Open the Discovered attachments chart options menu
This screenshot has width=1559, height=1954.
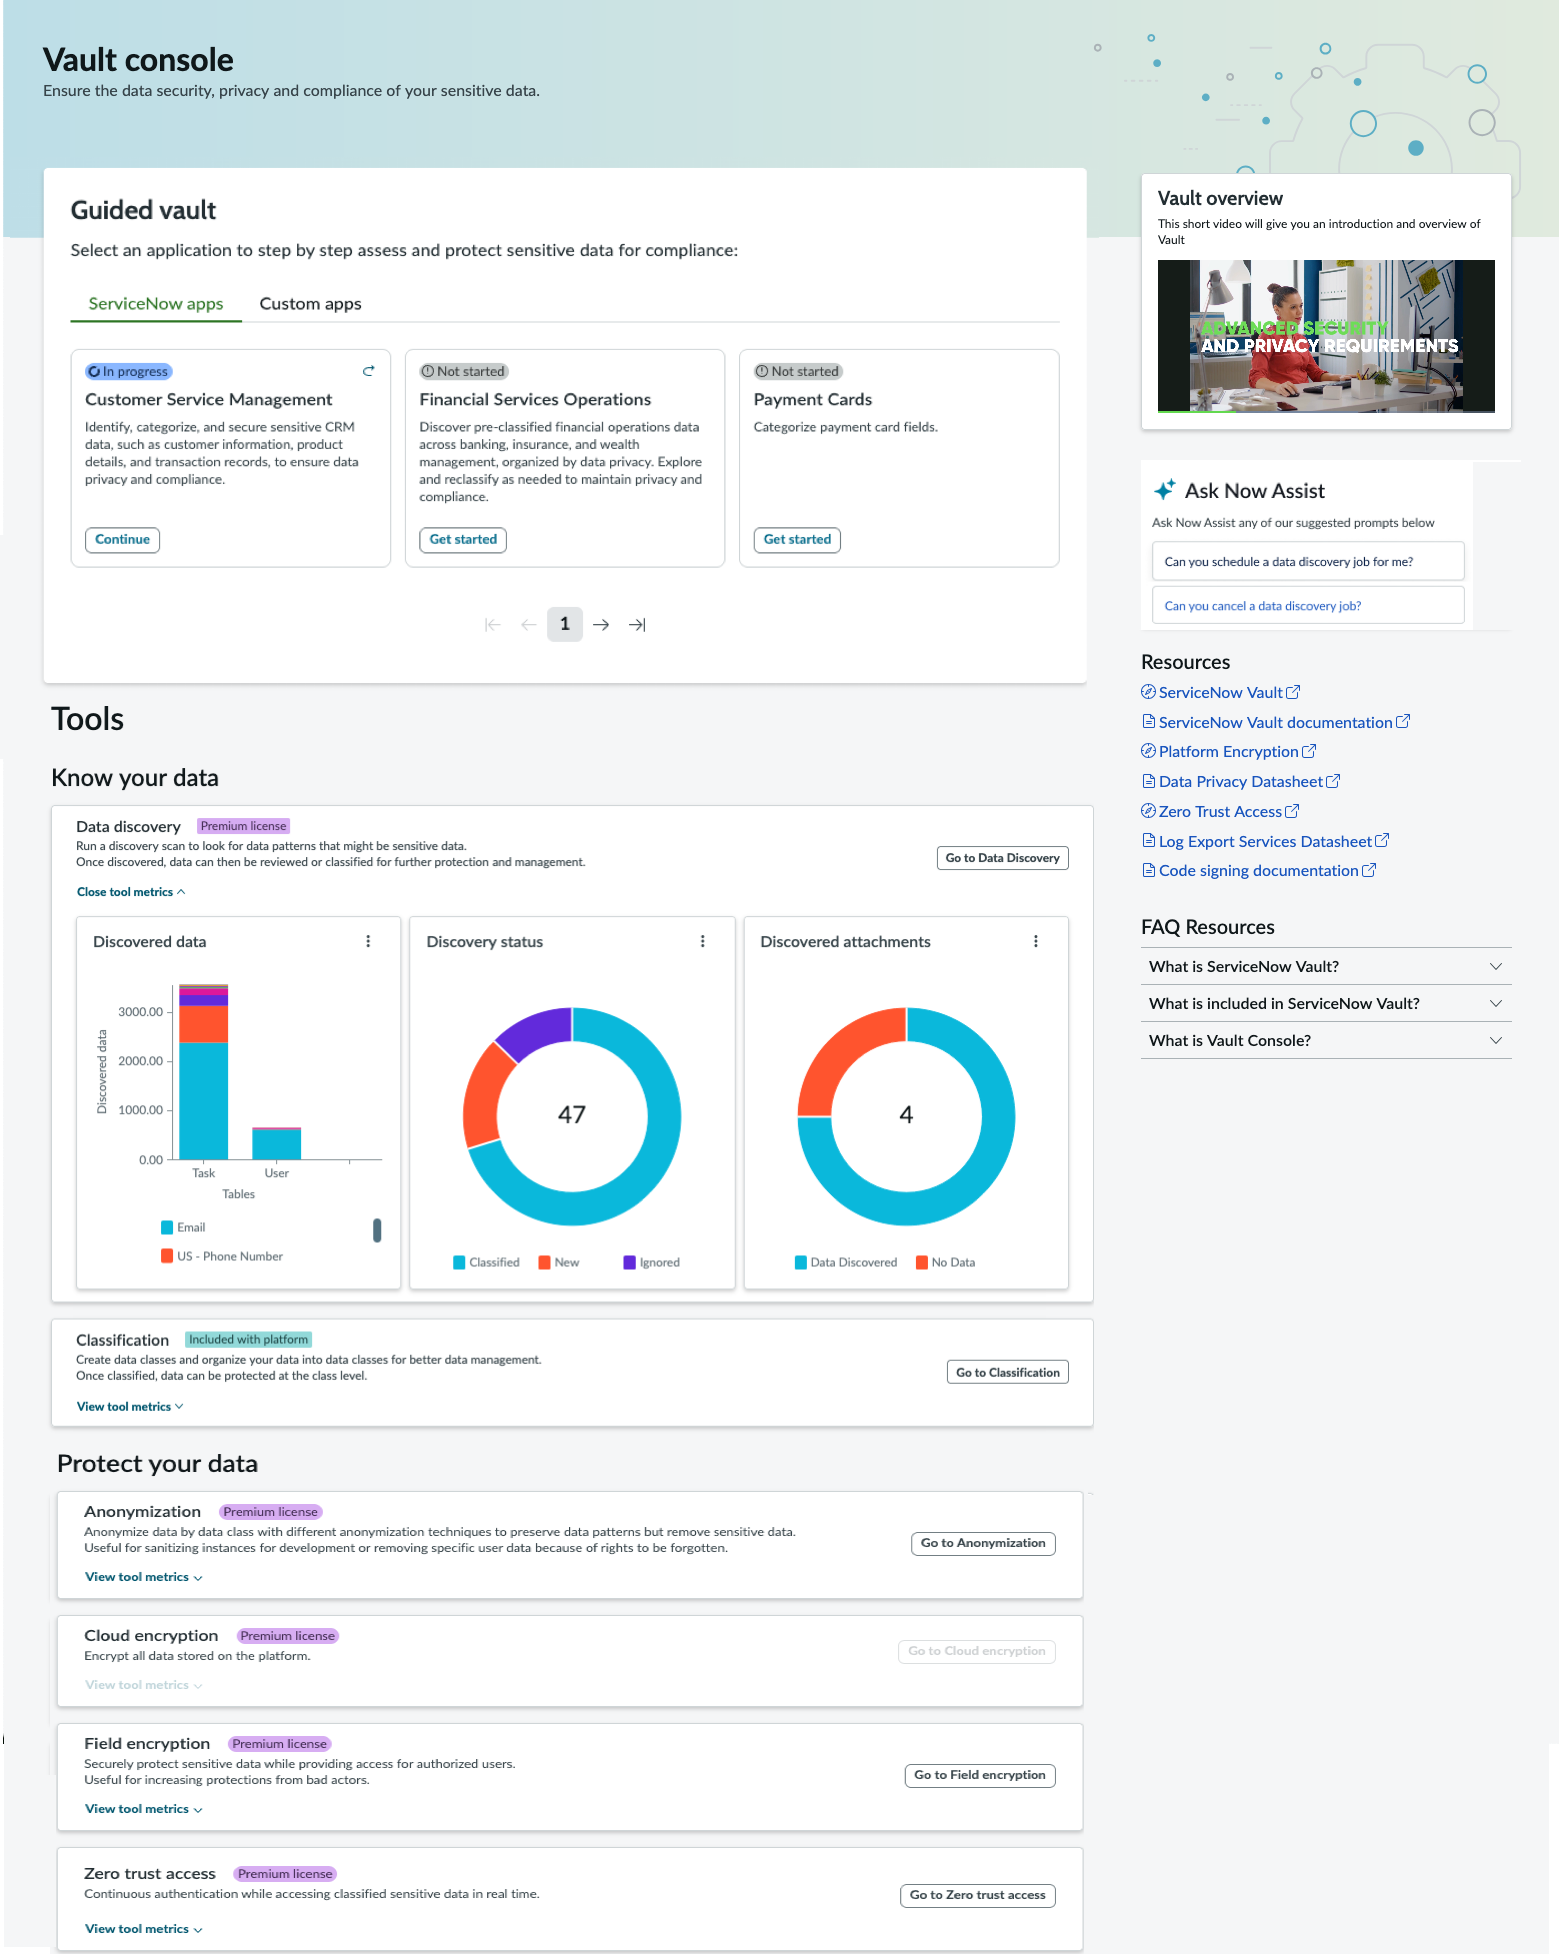coord(1036,941)
